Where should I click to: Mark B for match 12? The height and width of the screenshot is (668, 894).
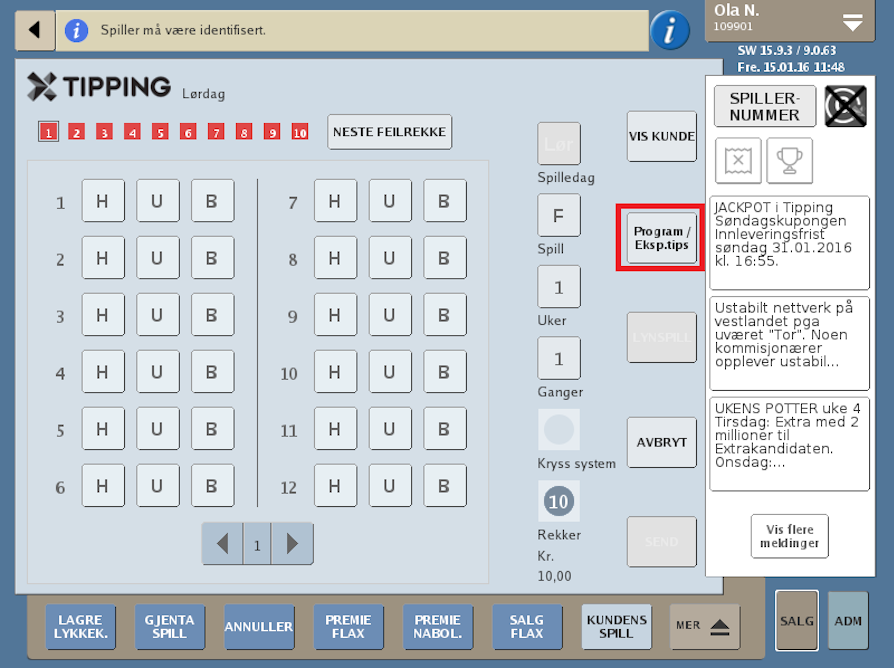coord(445,486)
